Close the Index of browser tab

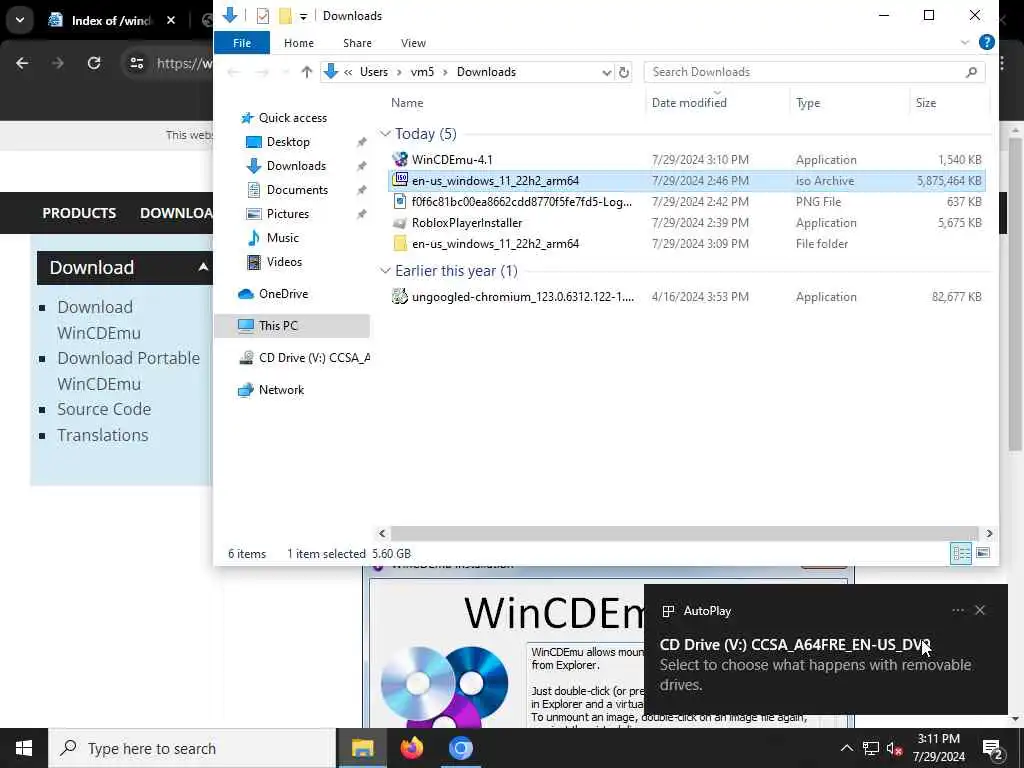[170, 21]
